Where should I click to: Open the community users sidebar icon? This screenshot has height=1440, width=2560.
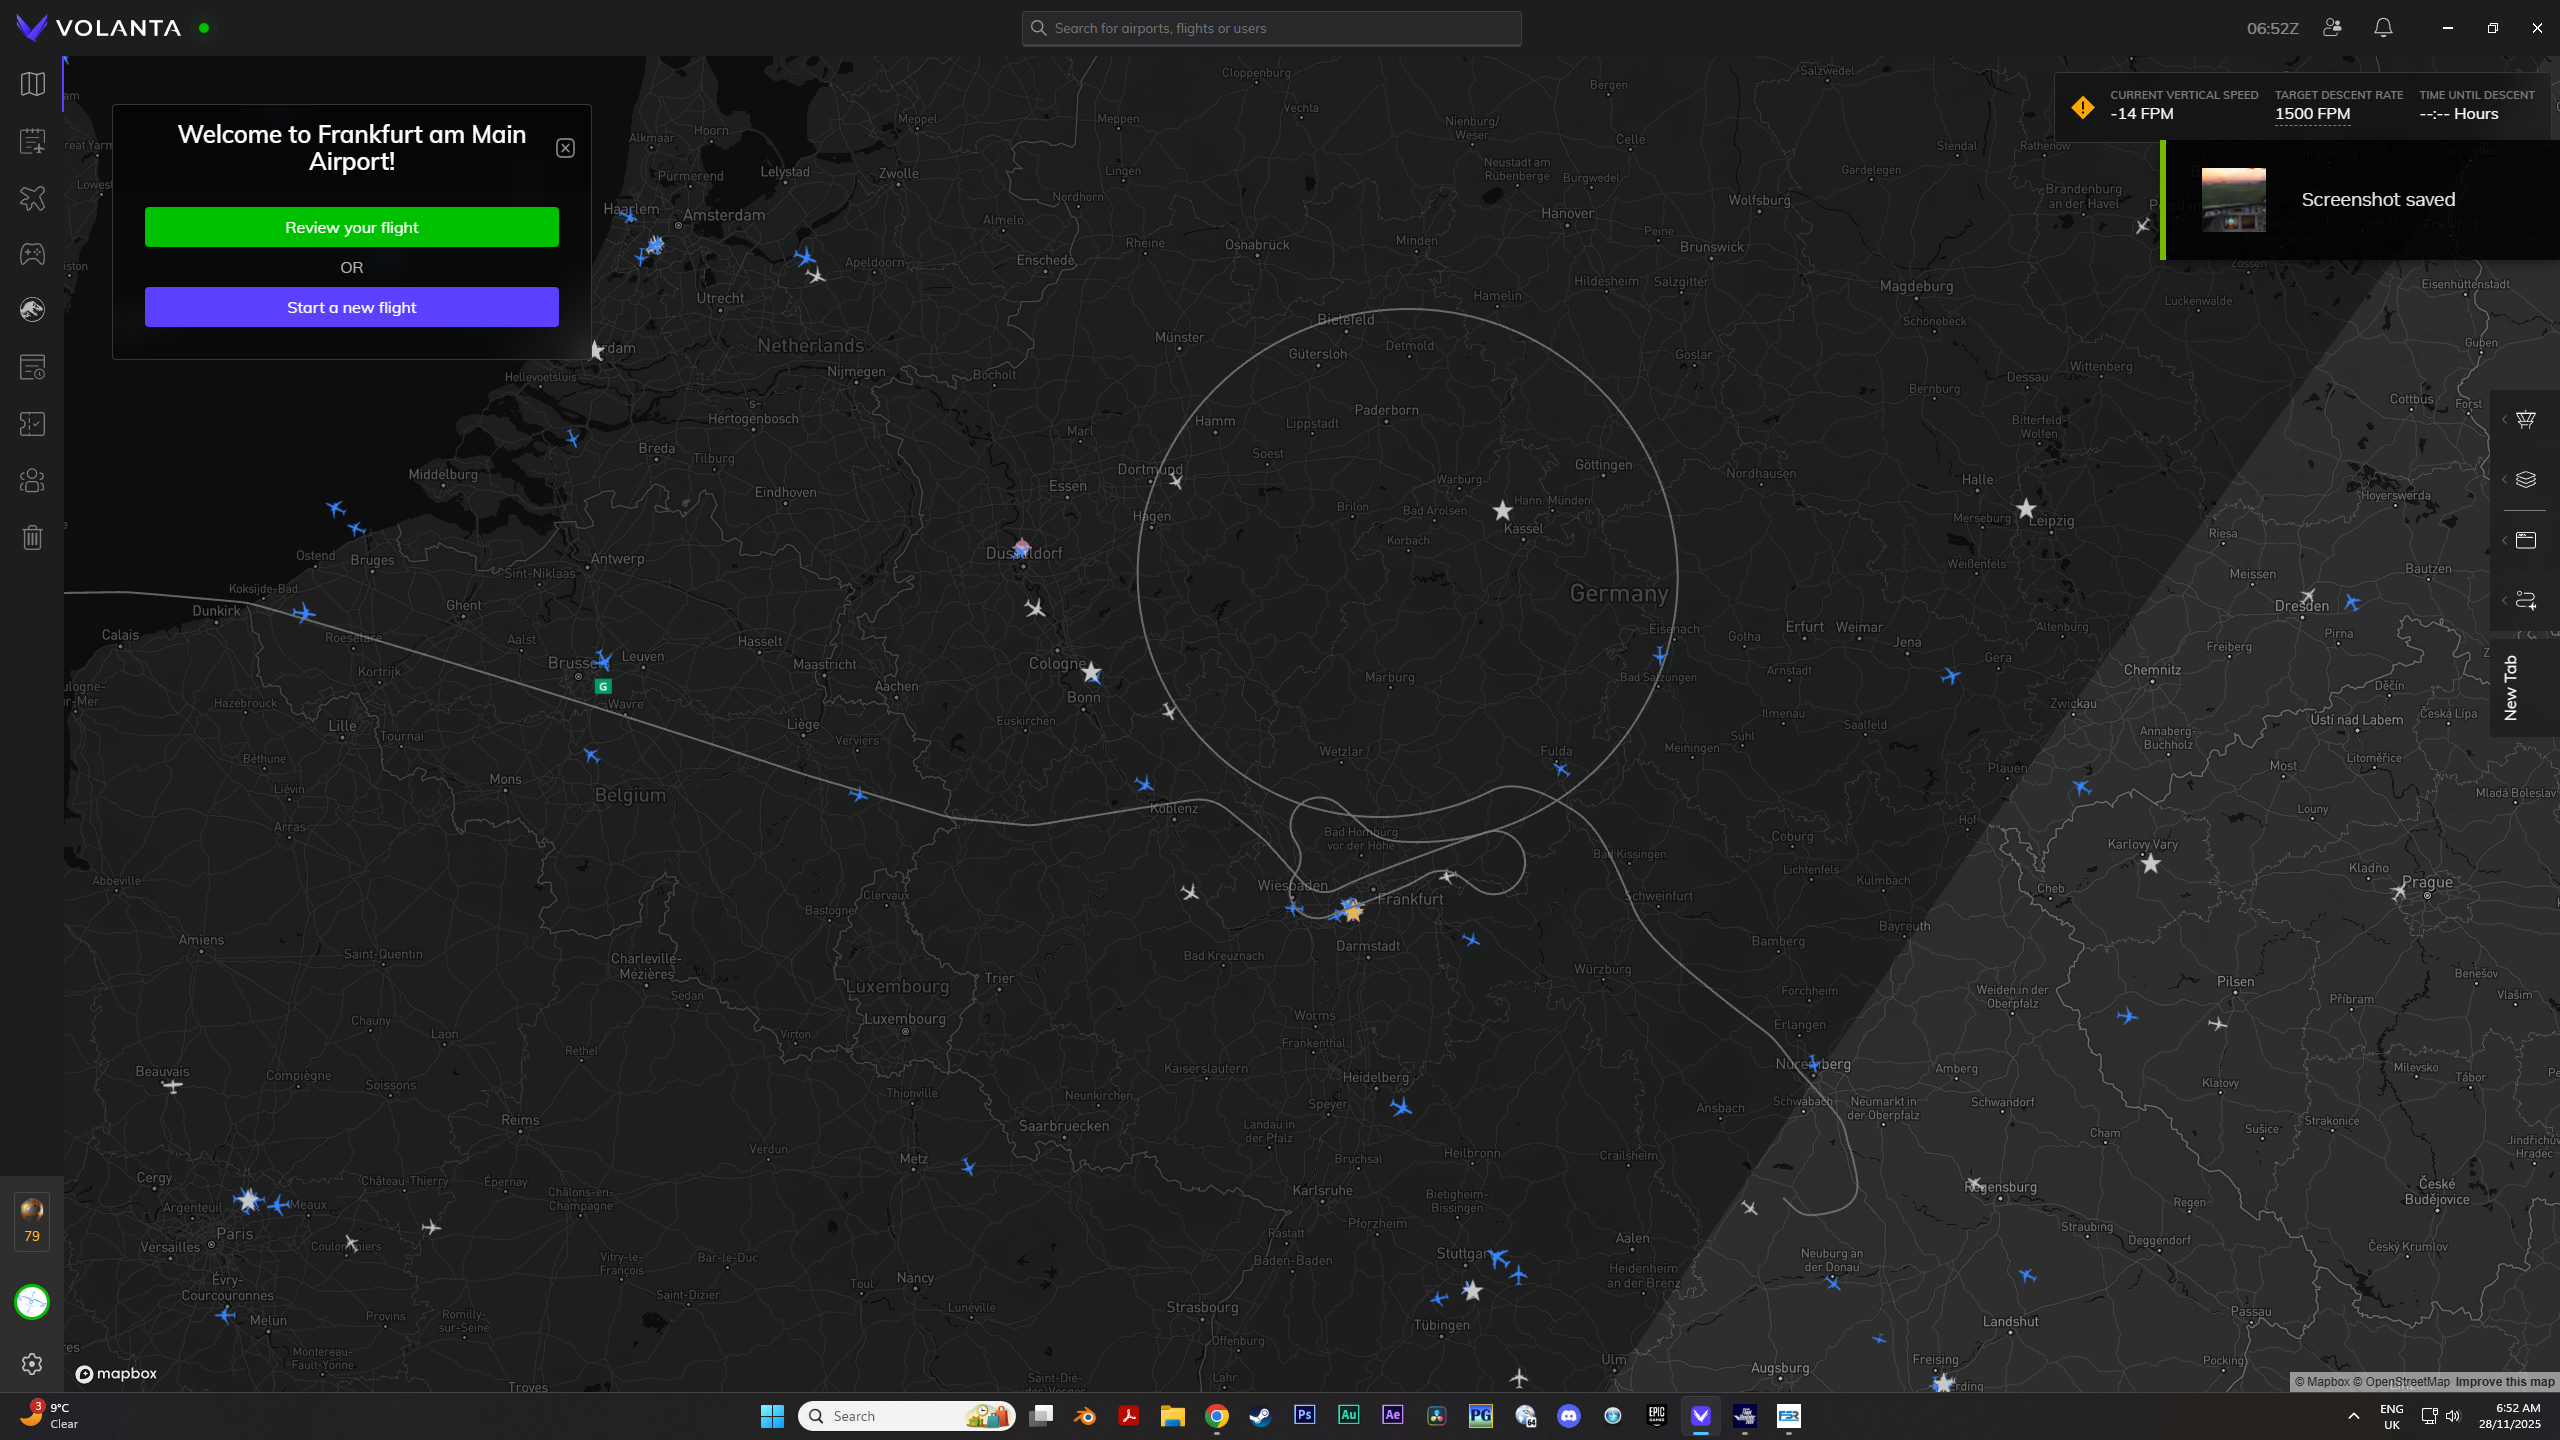[x=32, y=481]
